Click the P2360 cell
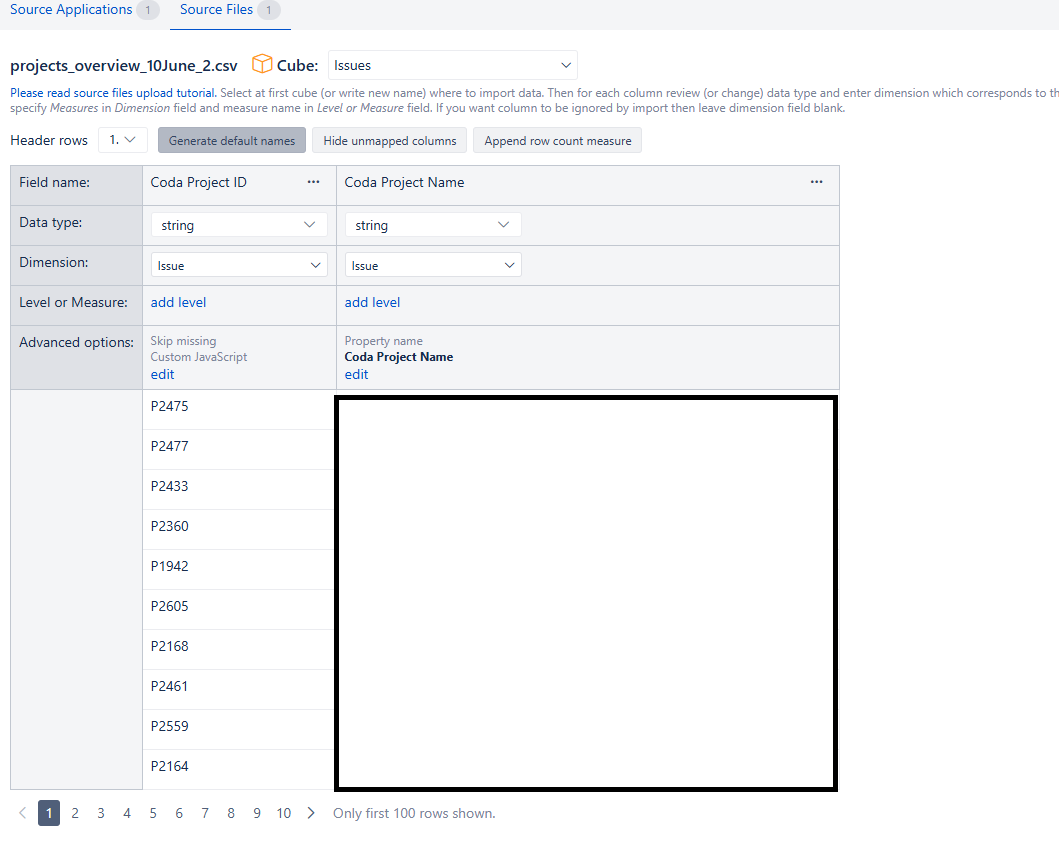The height and width of the screenshot is (854, 1059). (239, 529)
